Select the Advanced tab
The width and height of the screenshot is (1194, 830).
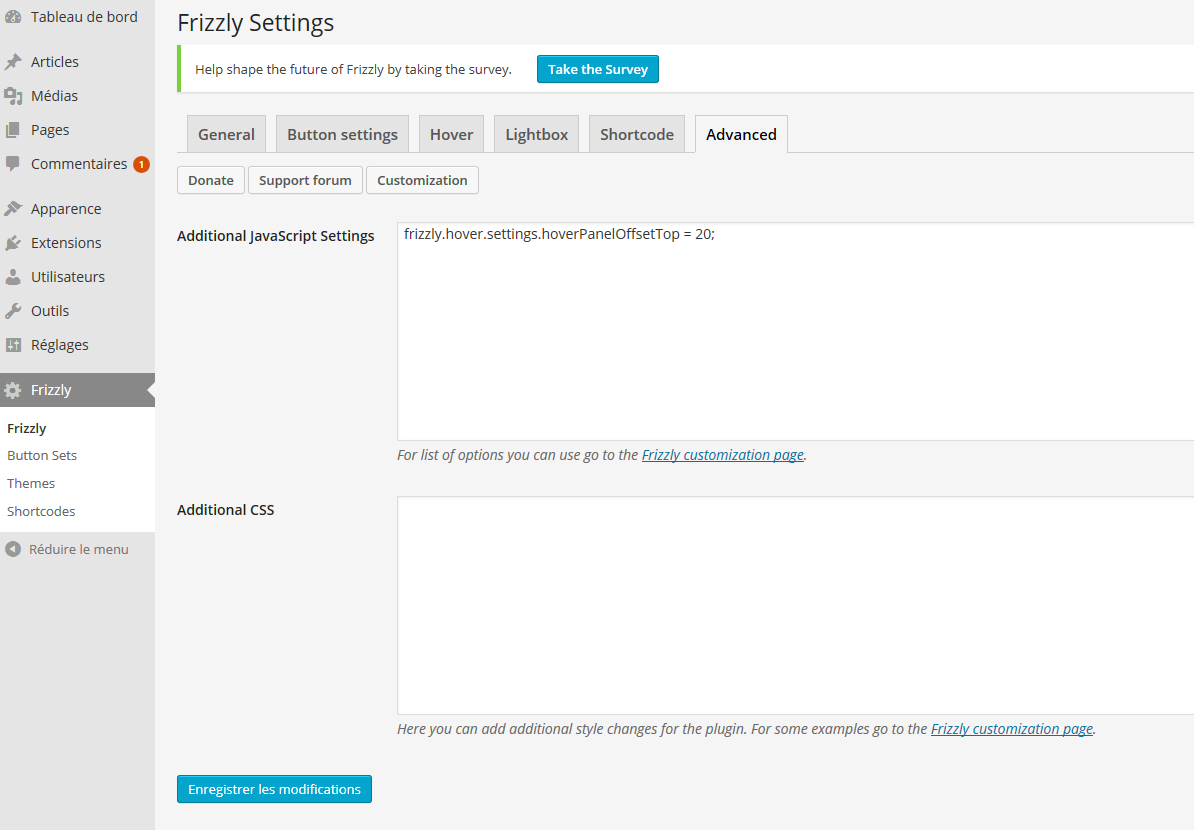tap(741, 134)
